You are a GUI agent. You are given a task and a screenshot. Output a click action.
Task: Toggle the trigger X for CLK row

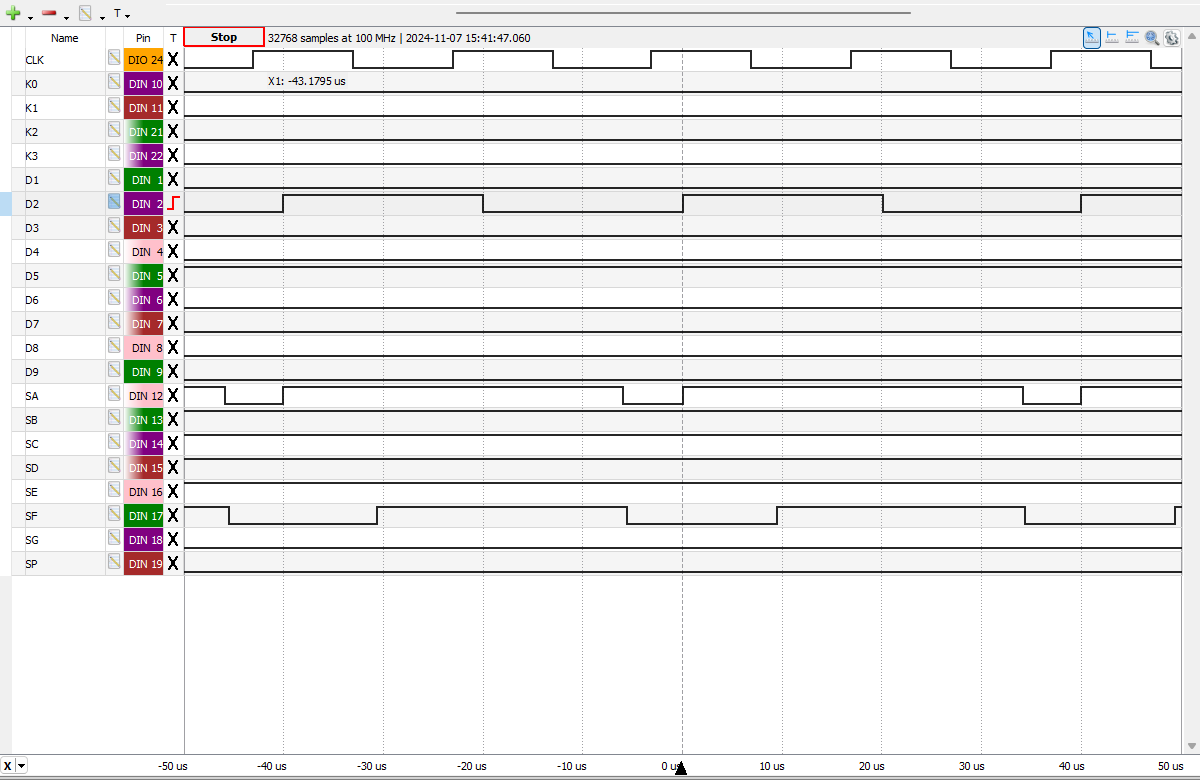(x=173, y=60)
